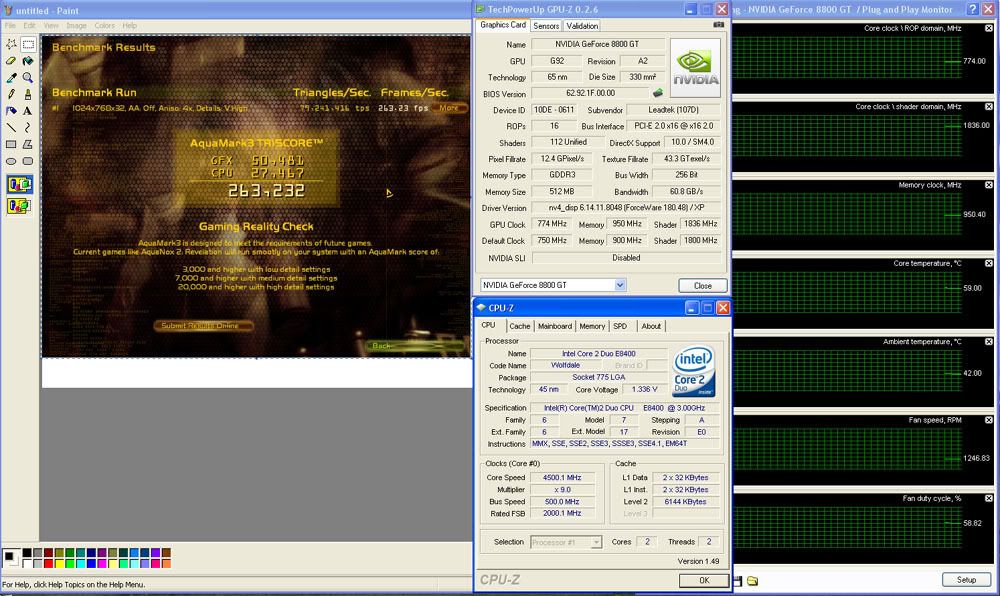Select the Curve tool in Paint
Image resolution: width=1000 pixels, height=596 pixels.
click(x=28, y=127)
